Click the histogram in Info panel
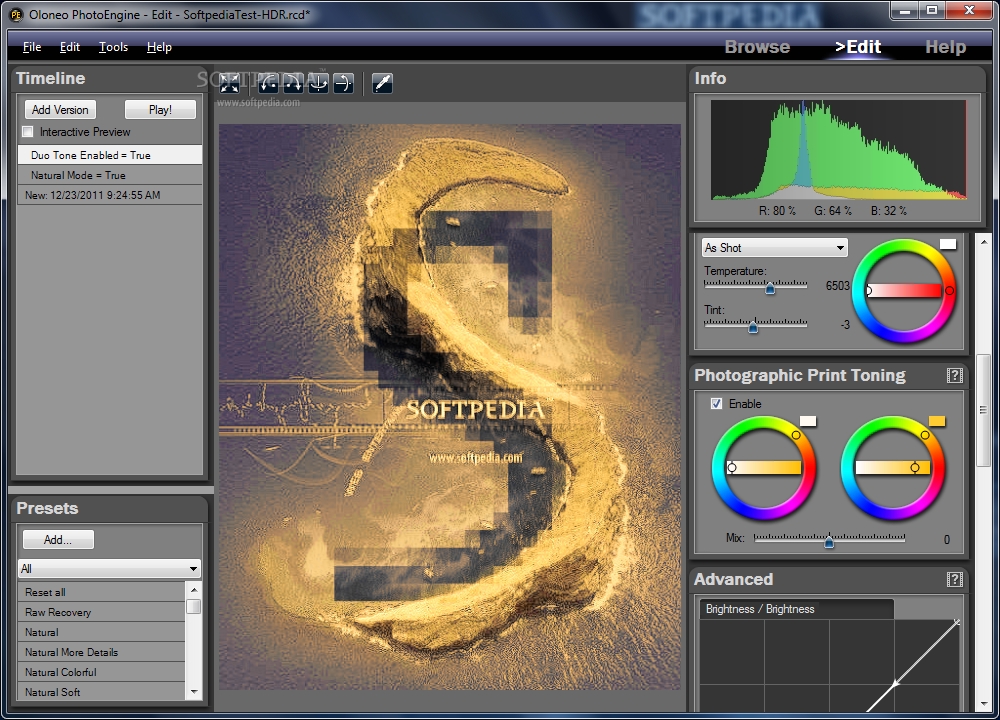This screenshot has height=720, width=1000. (x=839, y=150)
